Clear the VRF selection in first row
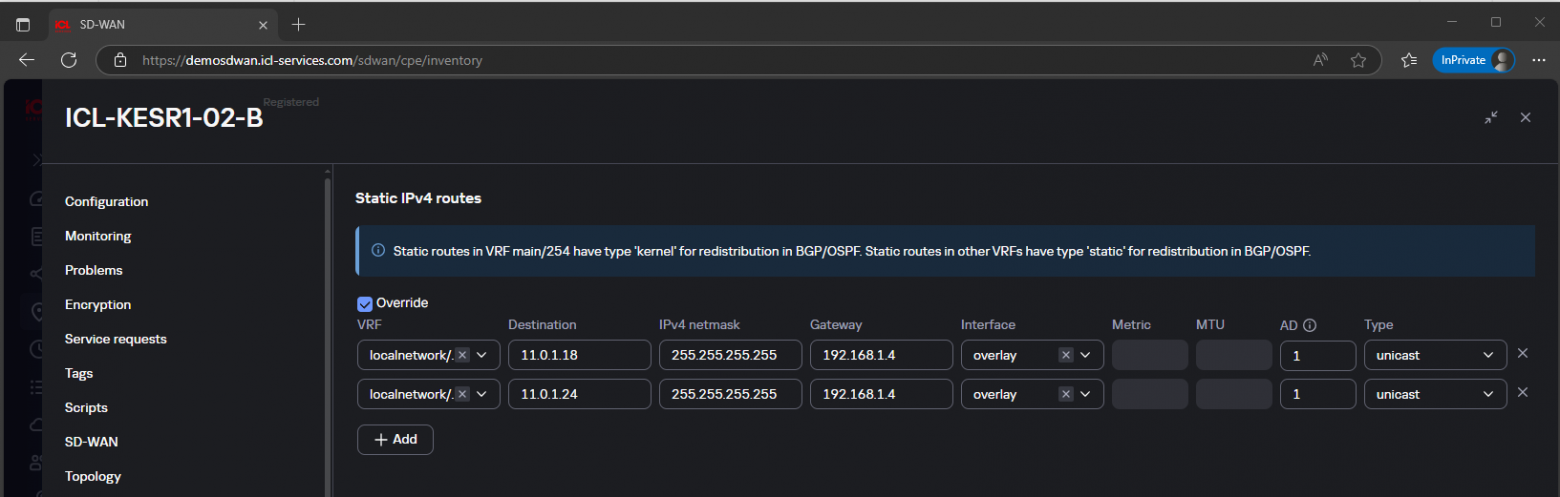Image resolution: width=1560 pixels, height=497 pixels. click(462, 355)
